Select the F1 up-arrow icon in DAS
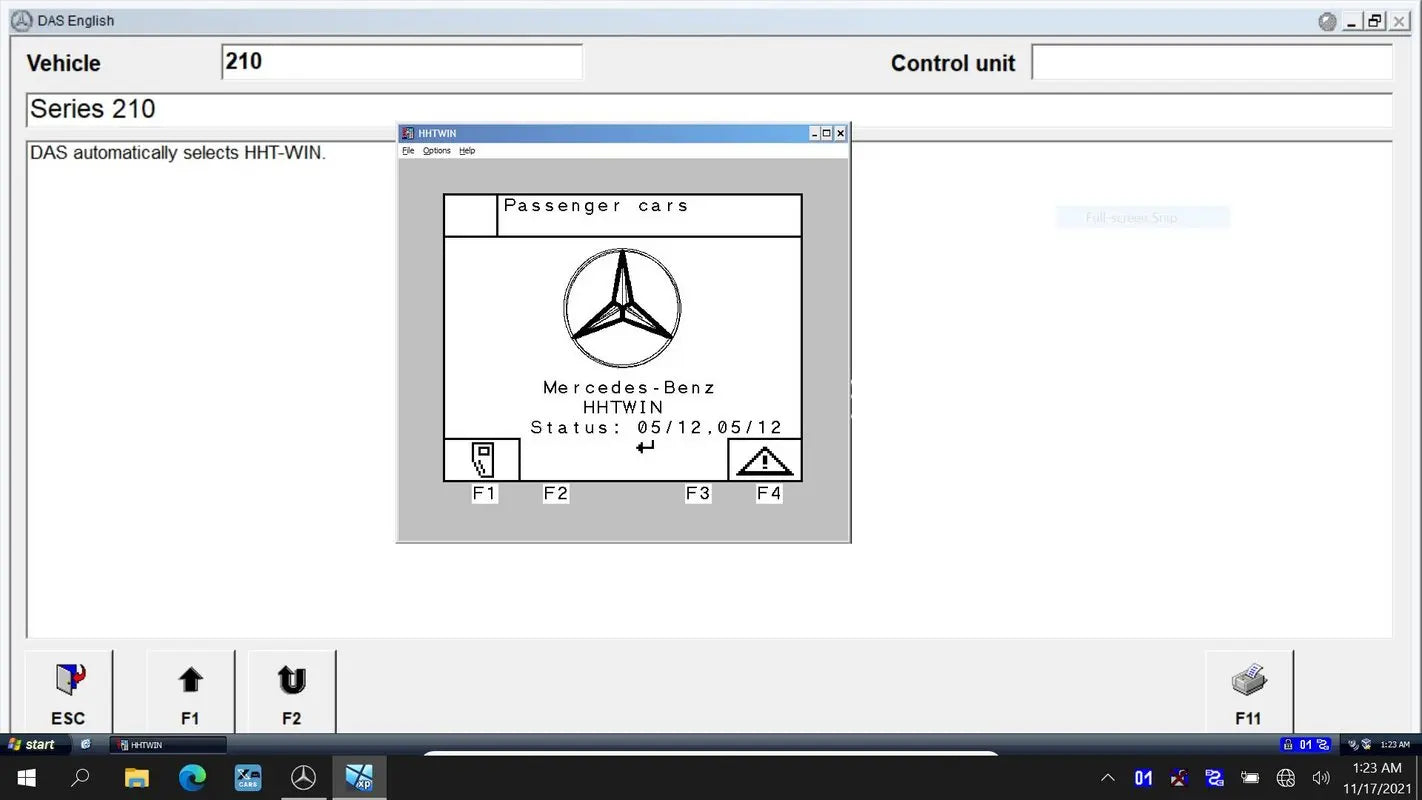 [190, 681]
